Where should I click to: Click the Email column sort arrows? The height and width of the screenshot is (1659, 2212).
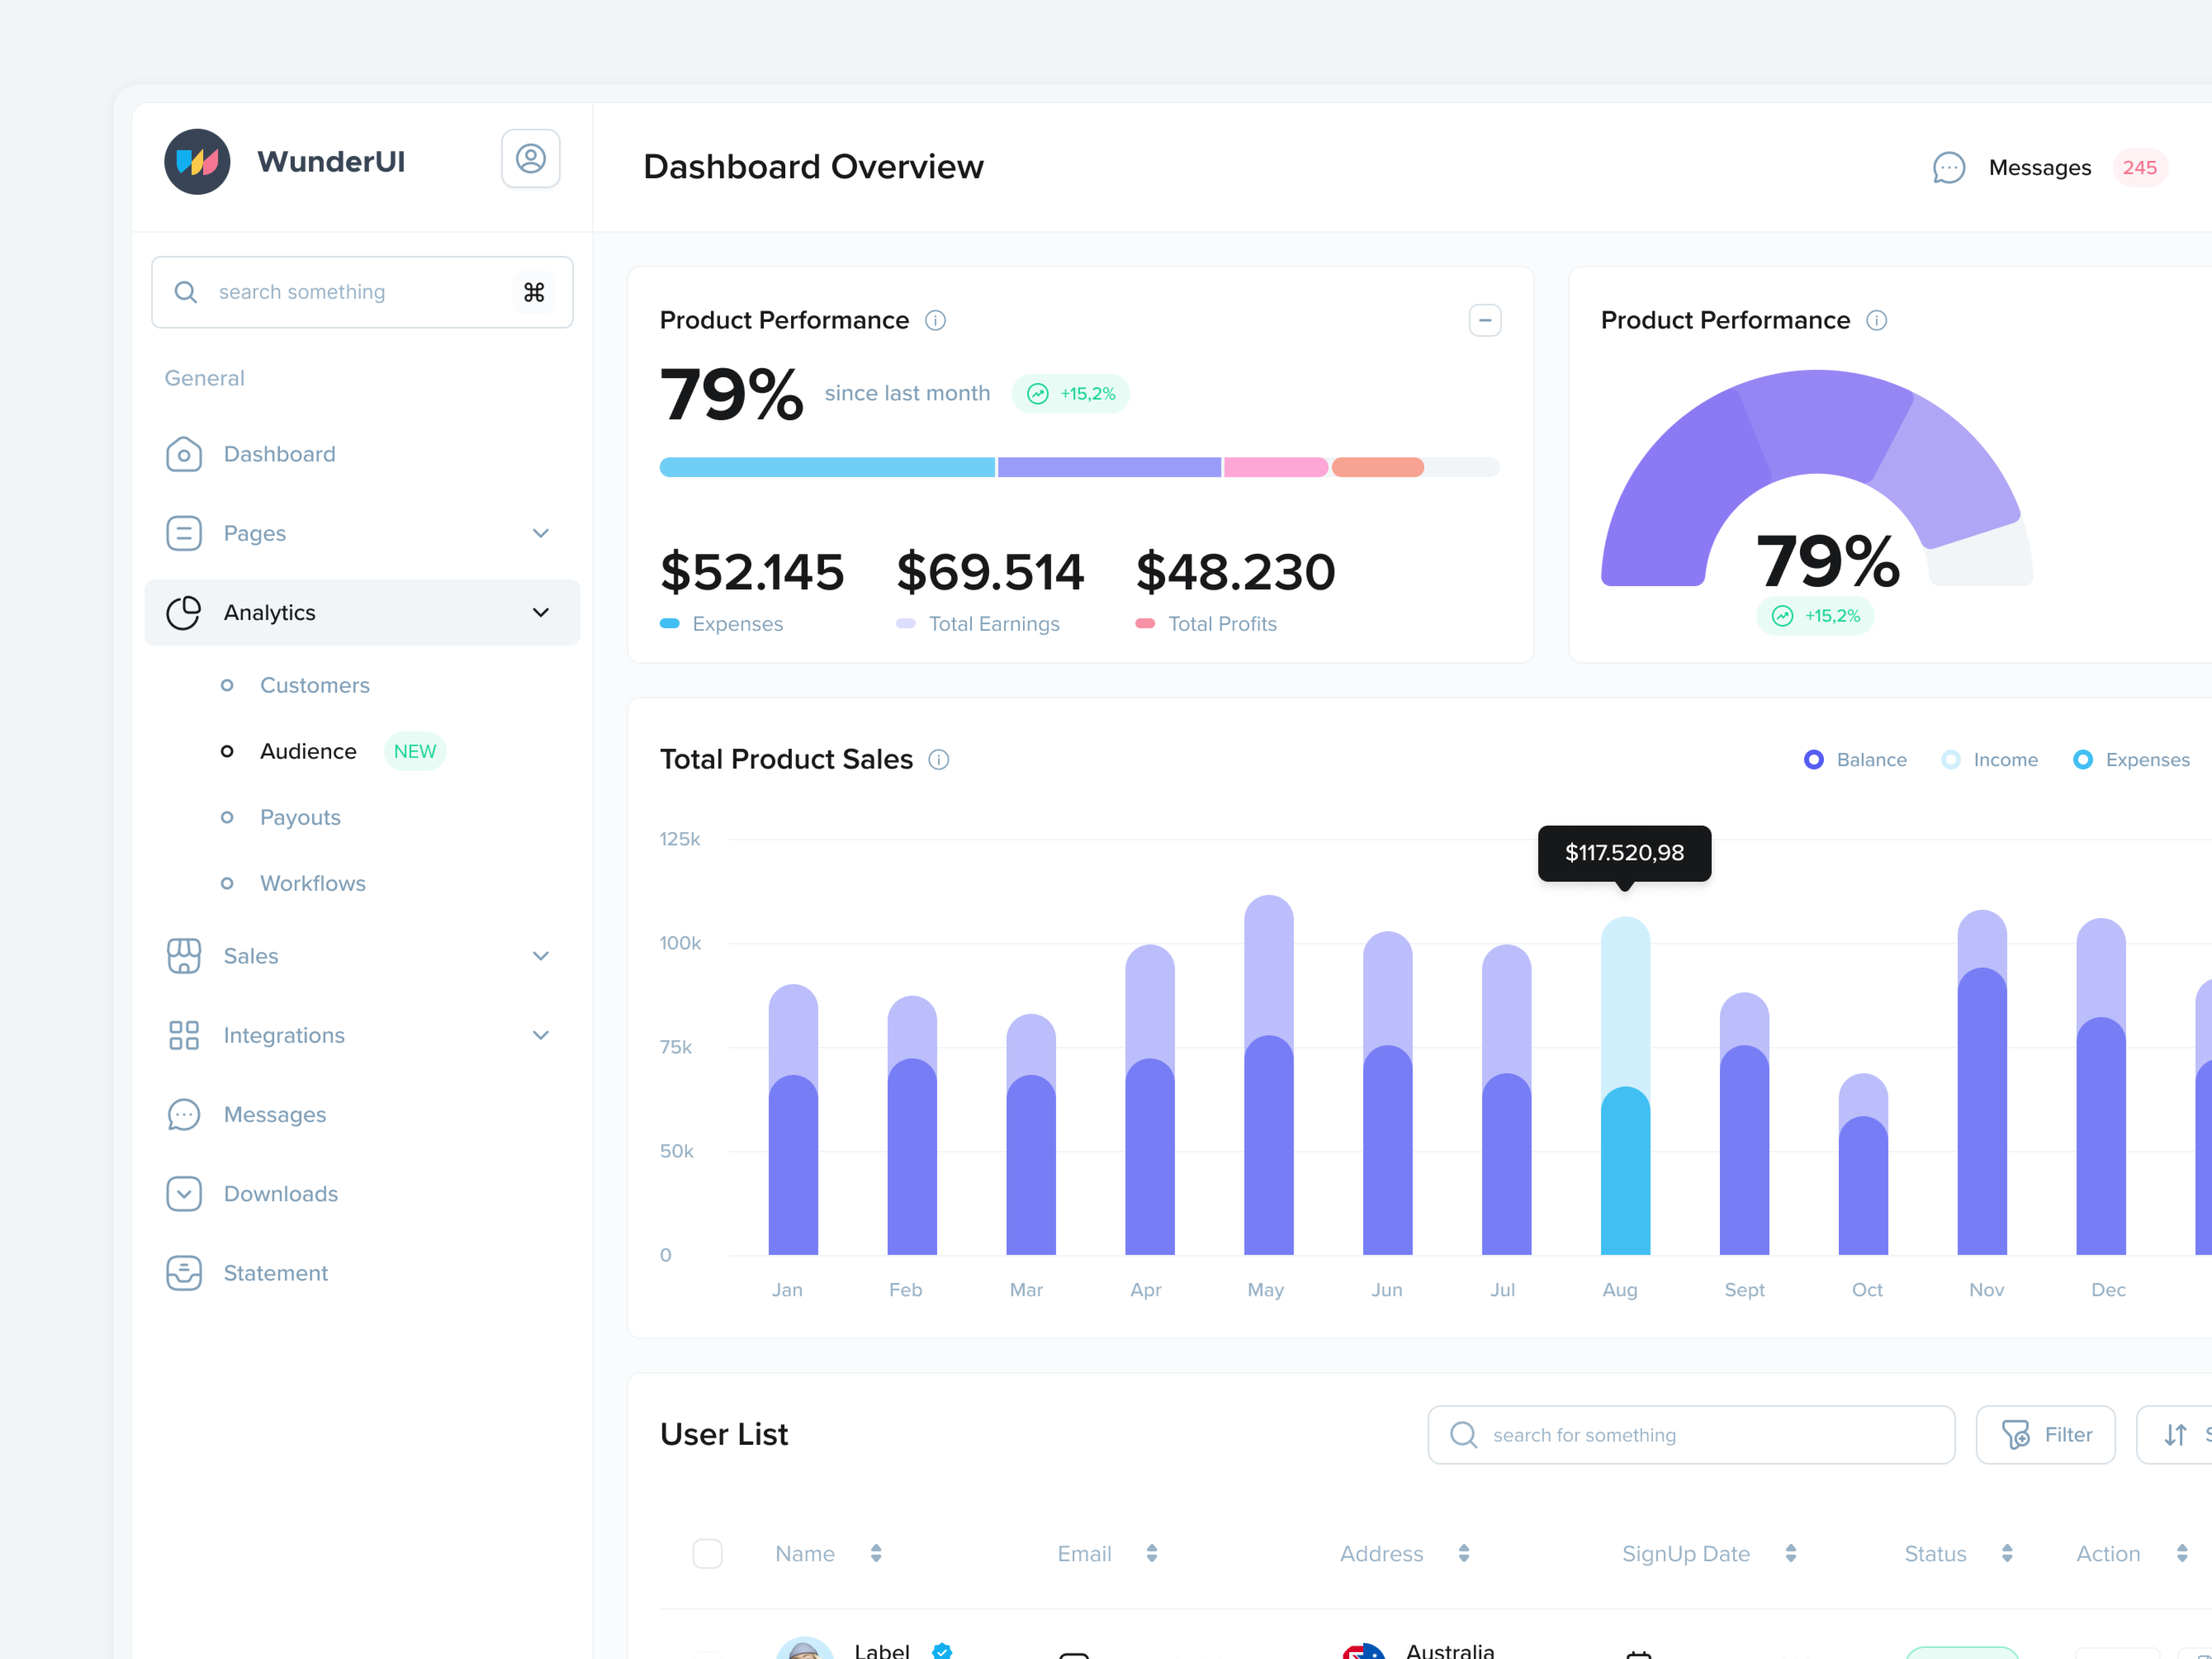click(1152, 1553)
